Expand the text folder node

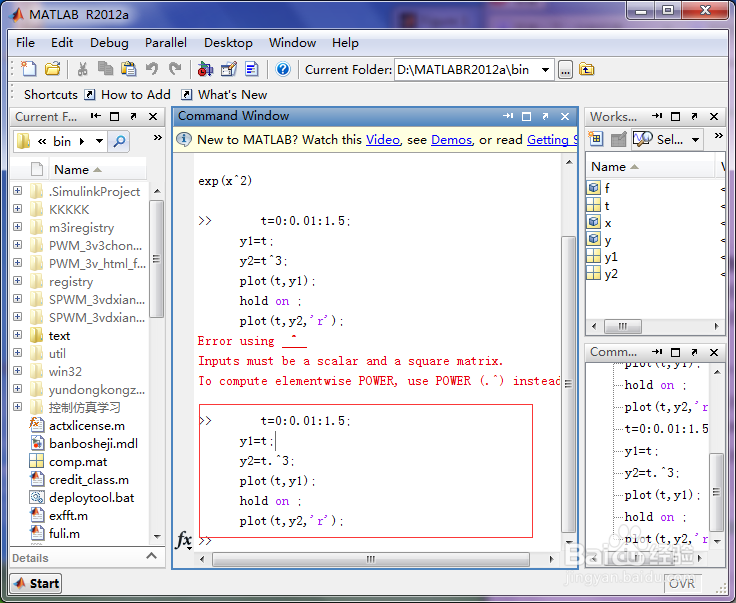[17, 335]
